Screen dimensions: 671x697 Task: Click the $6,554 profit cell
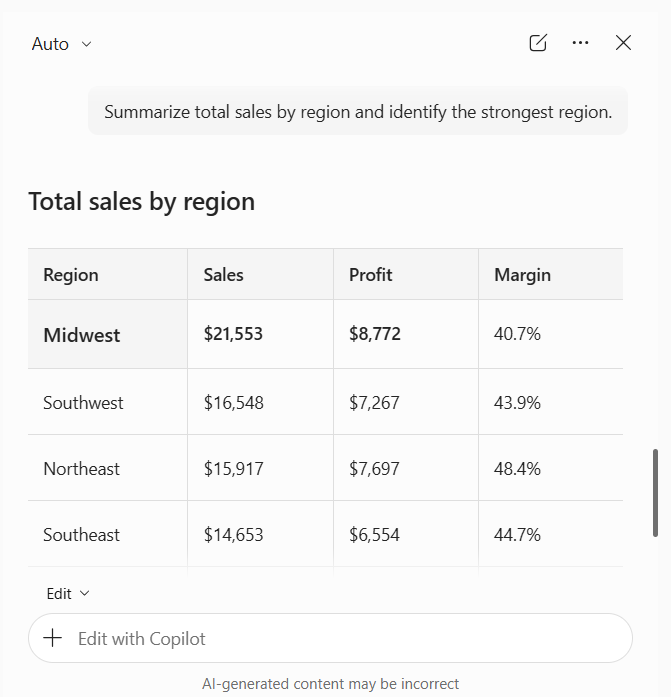click(x=406, y=534)
